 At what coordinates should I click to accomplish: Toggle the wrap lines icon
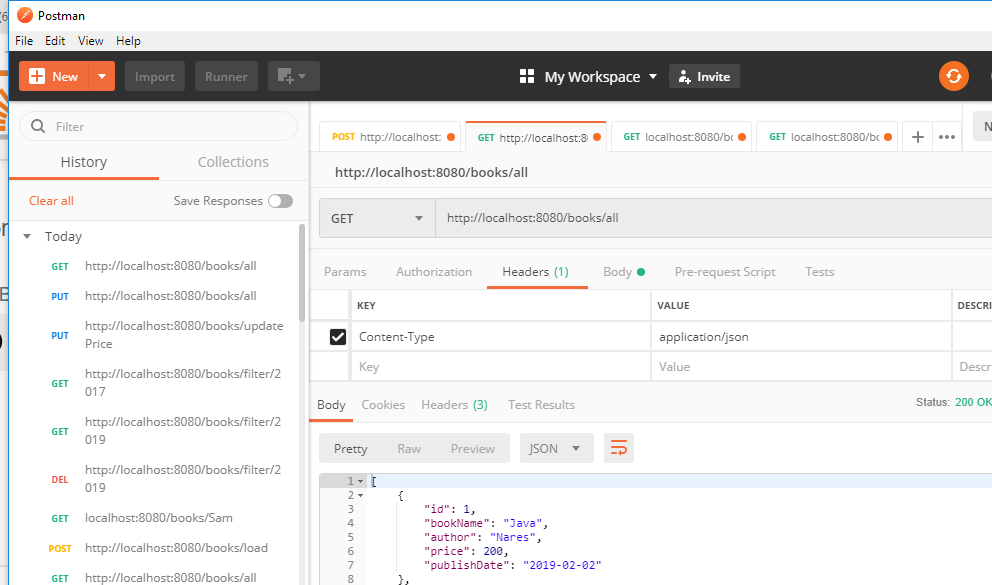click(619, 448)
